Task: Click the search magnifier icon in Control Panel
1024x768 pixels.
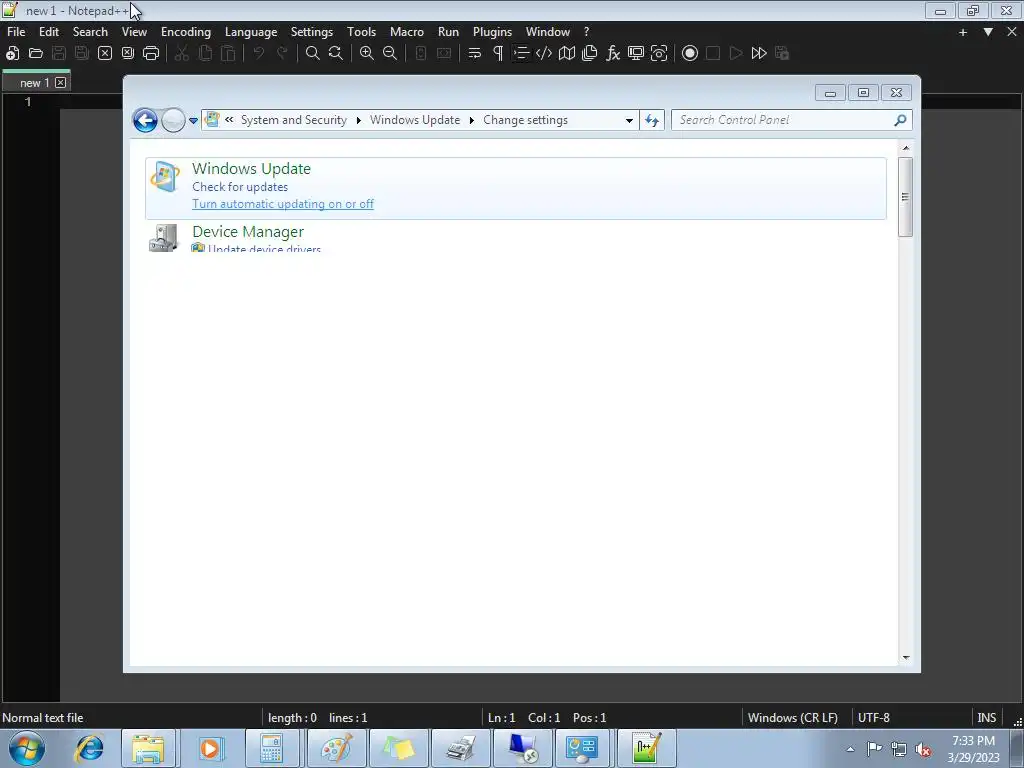Action: pyautogui.click(x=900, y=120)
